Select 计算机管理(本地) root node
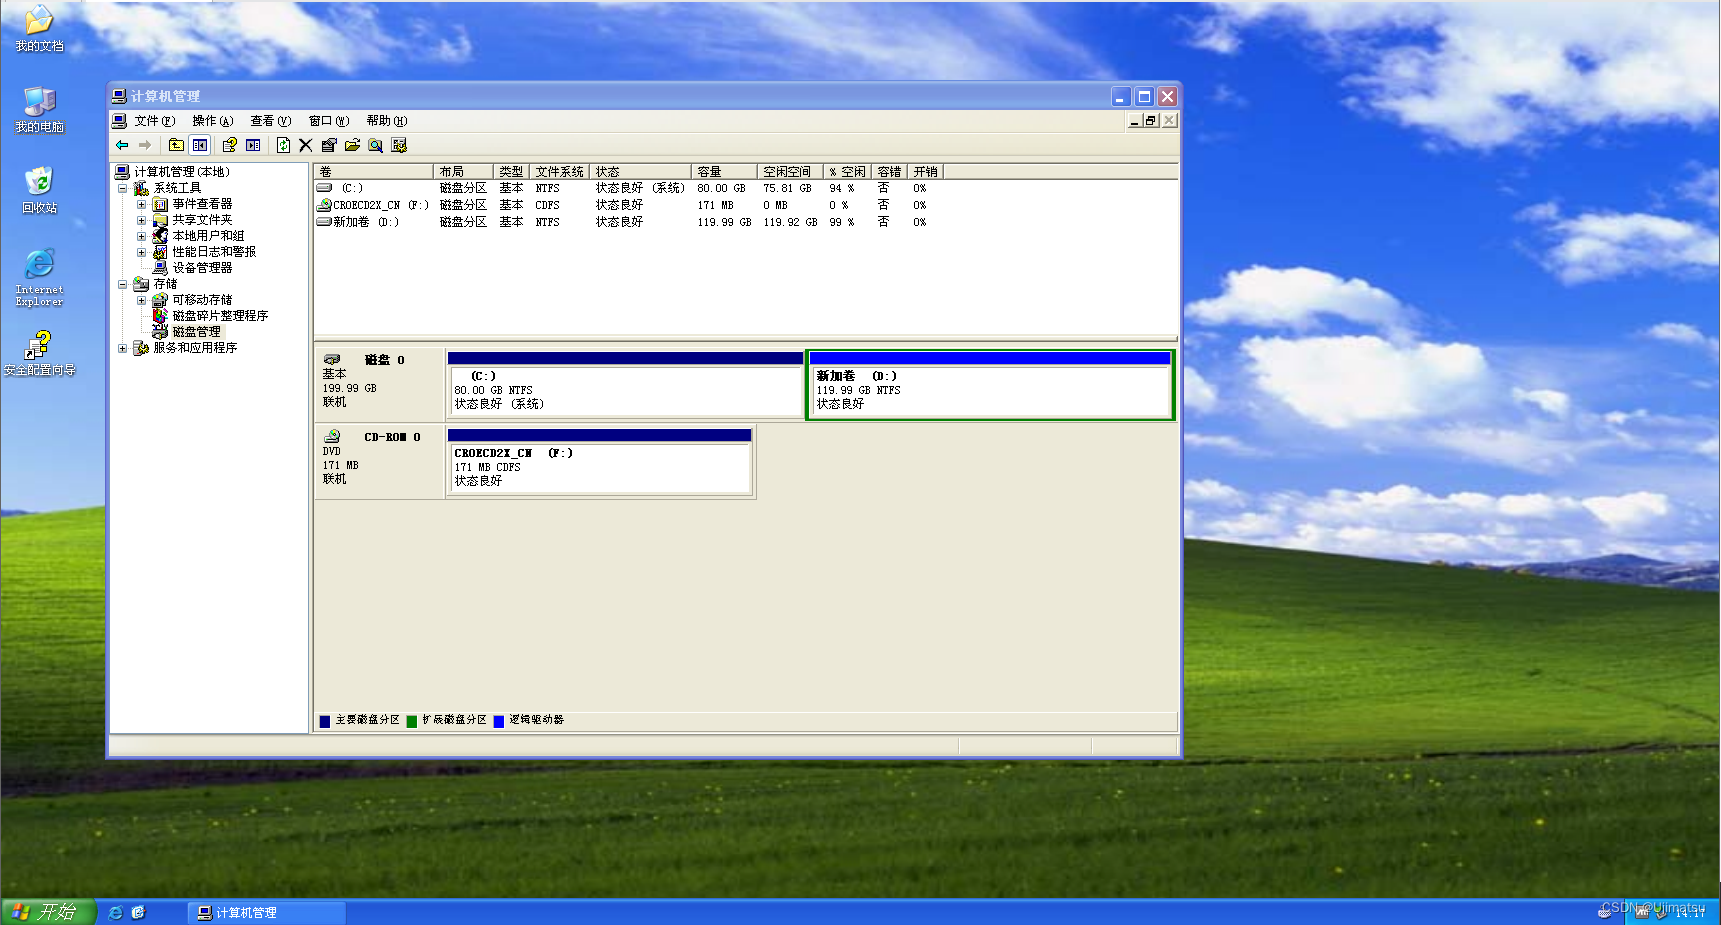The width and height of the screenshot is (1721, 925). [x=182, y=172]
